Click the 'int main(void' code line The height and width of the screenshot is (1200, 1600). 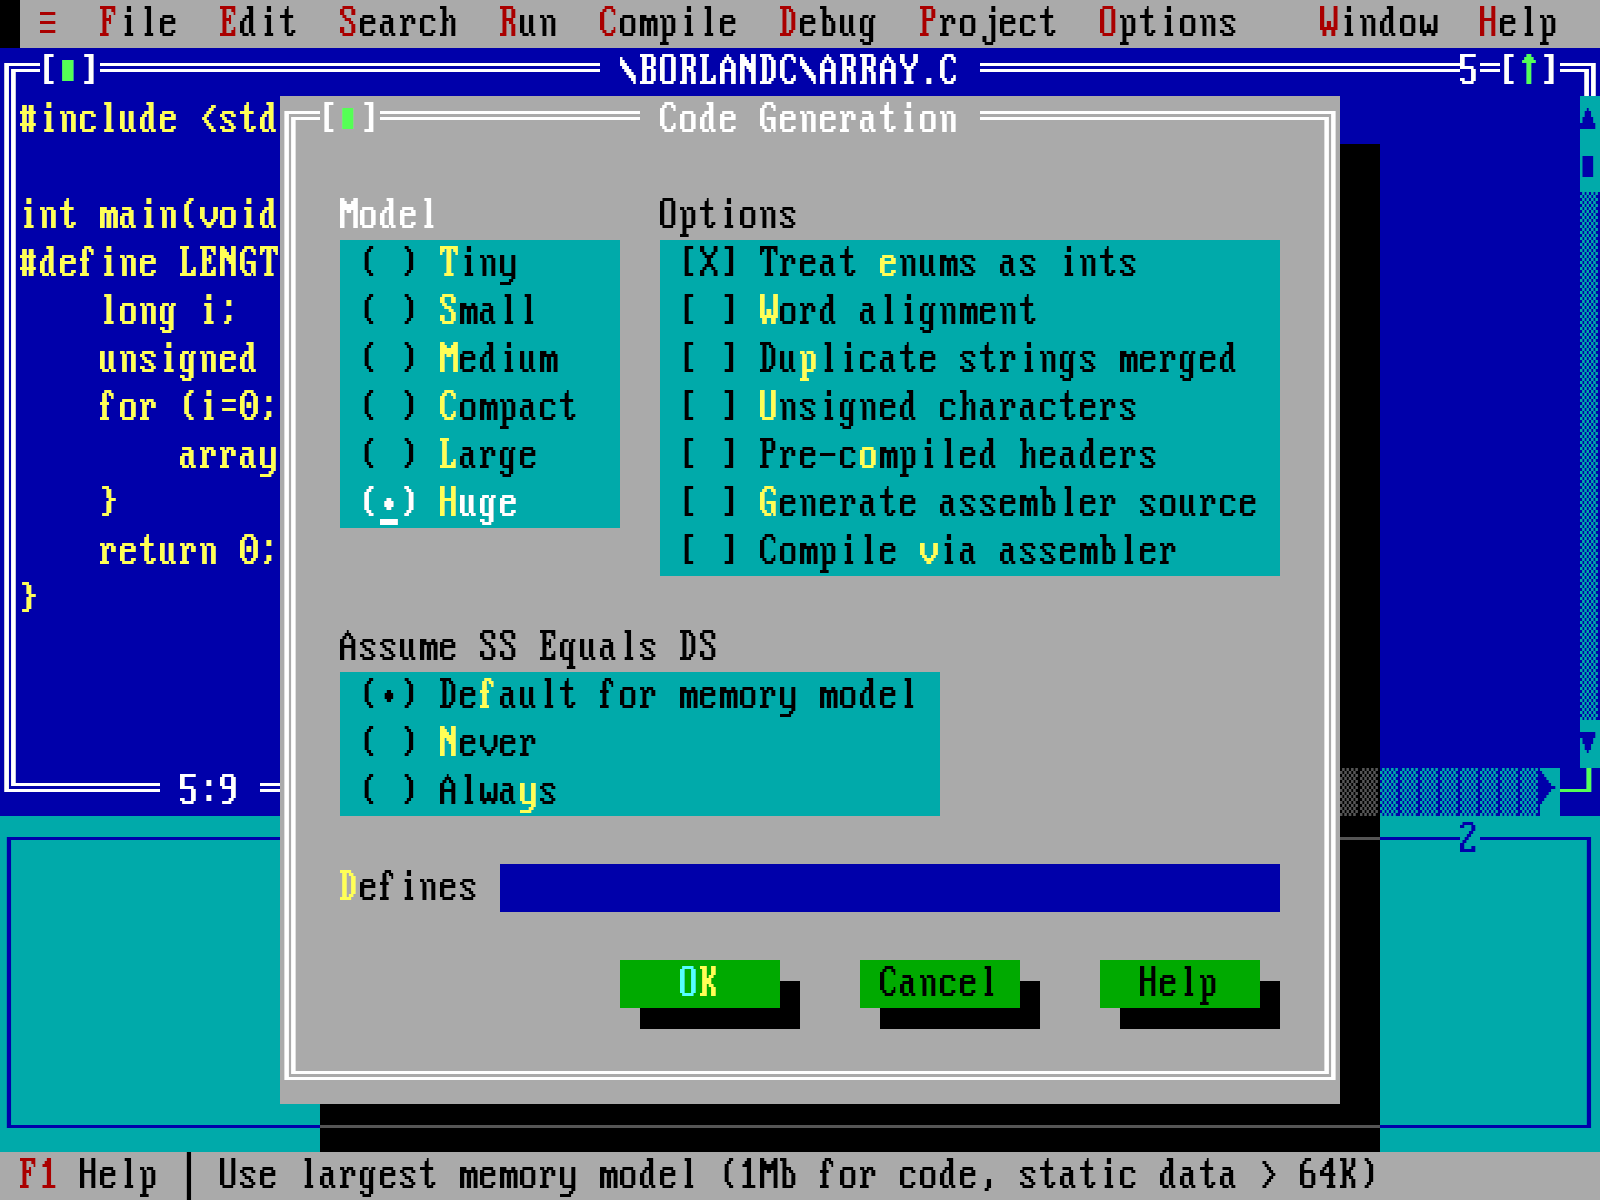[x=148, y=214]
